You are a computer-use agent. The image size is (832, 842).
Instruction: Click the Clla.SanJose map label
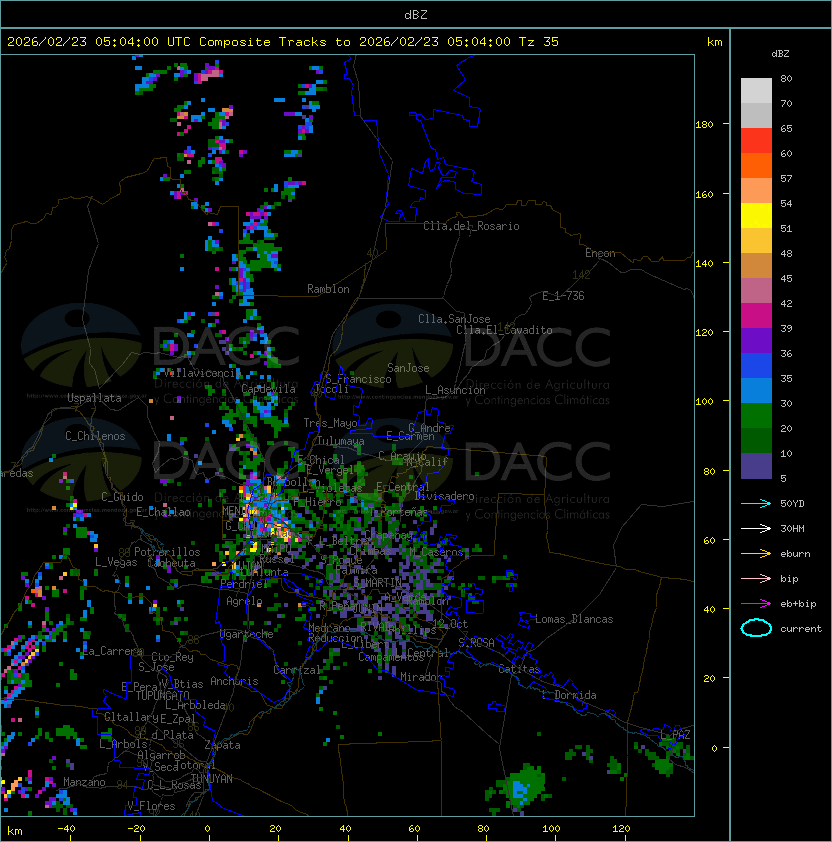pyautogui.click(x=454, y=319)
